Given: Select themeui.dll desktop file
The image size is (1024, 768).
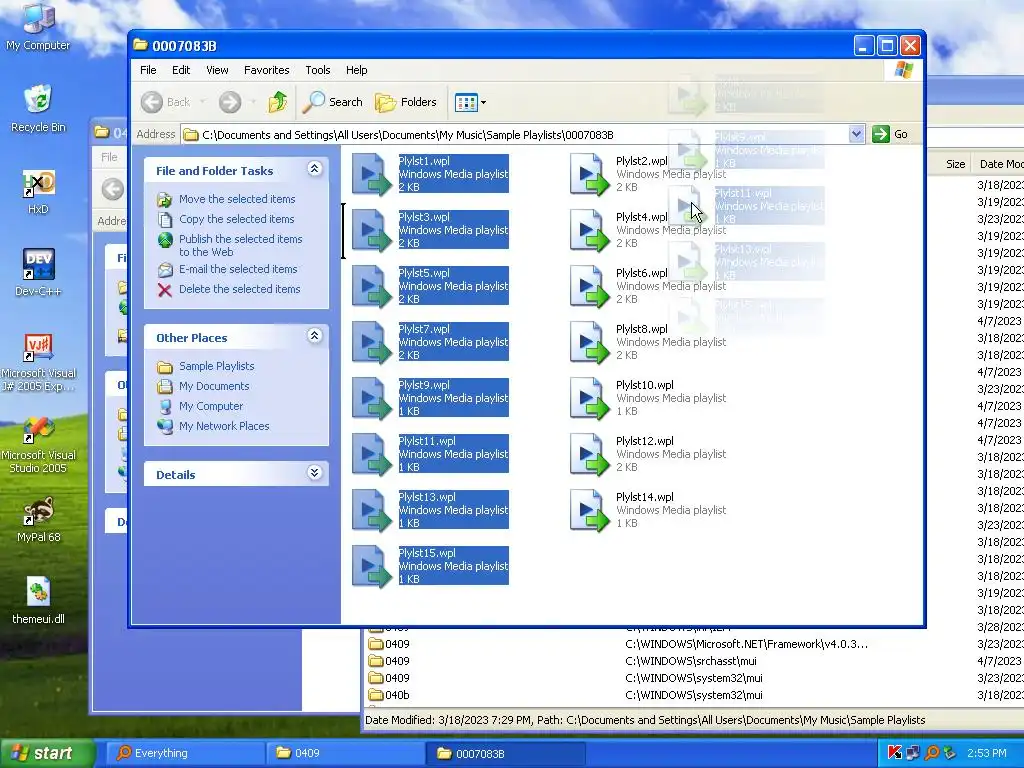Looking at the screenshot, I should 38,601.
